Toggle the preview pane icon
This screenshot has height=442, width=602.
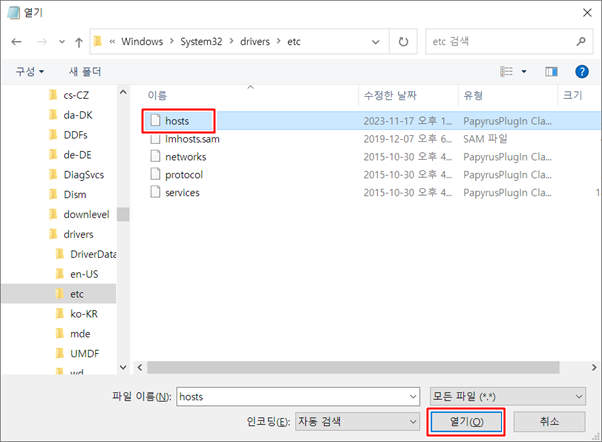551,71
